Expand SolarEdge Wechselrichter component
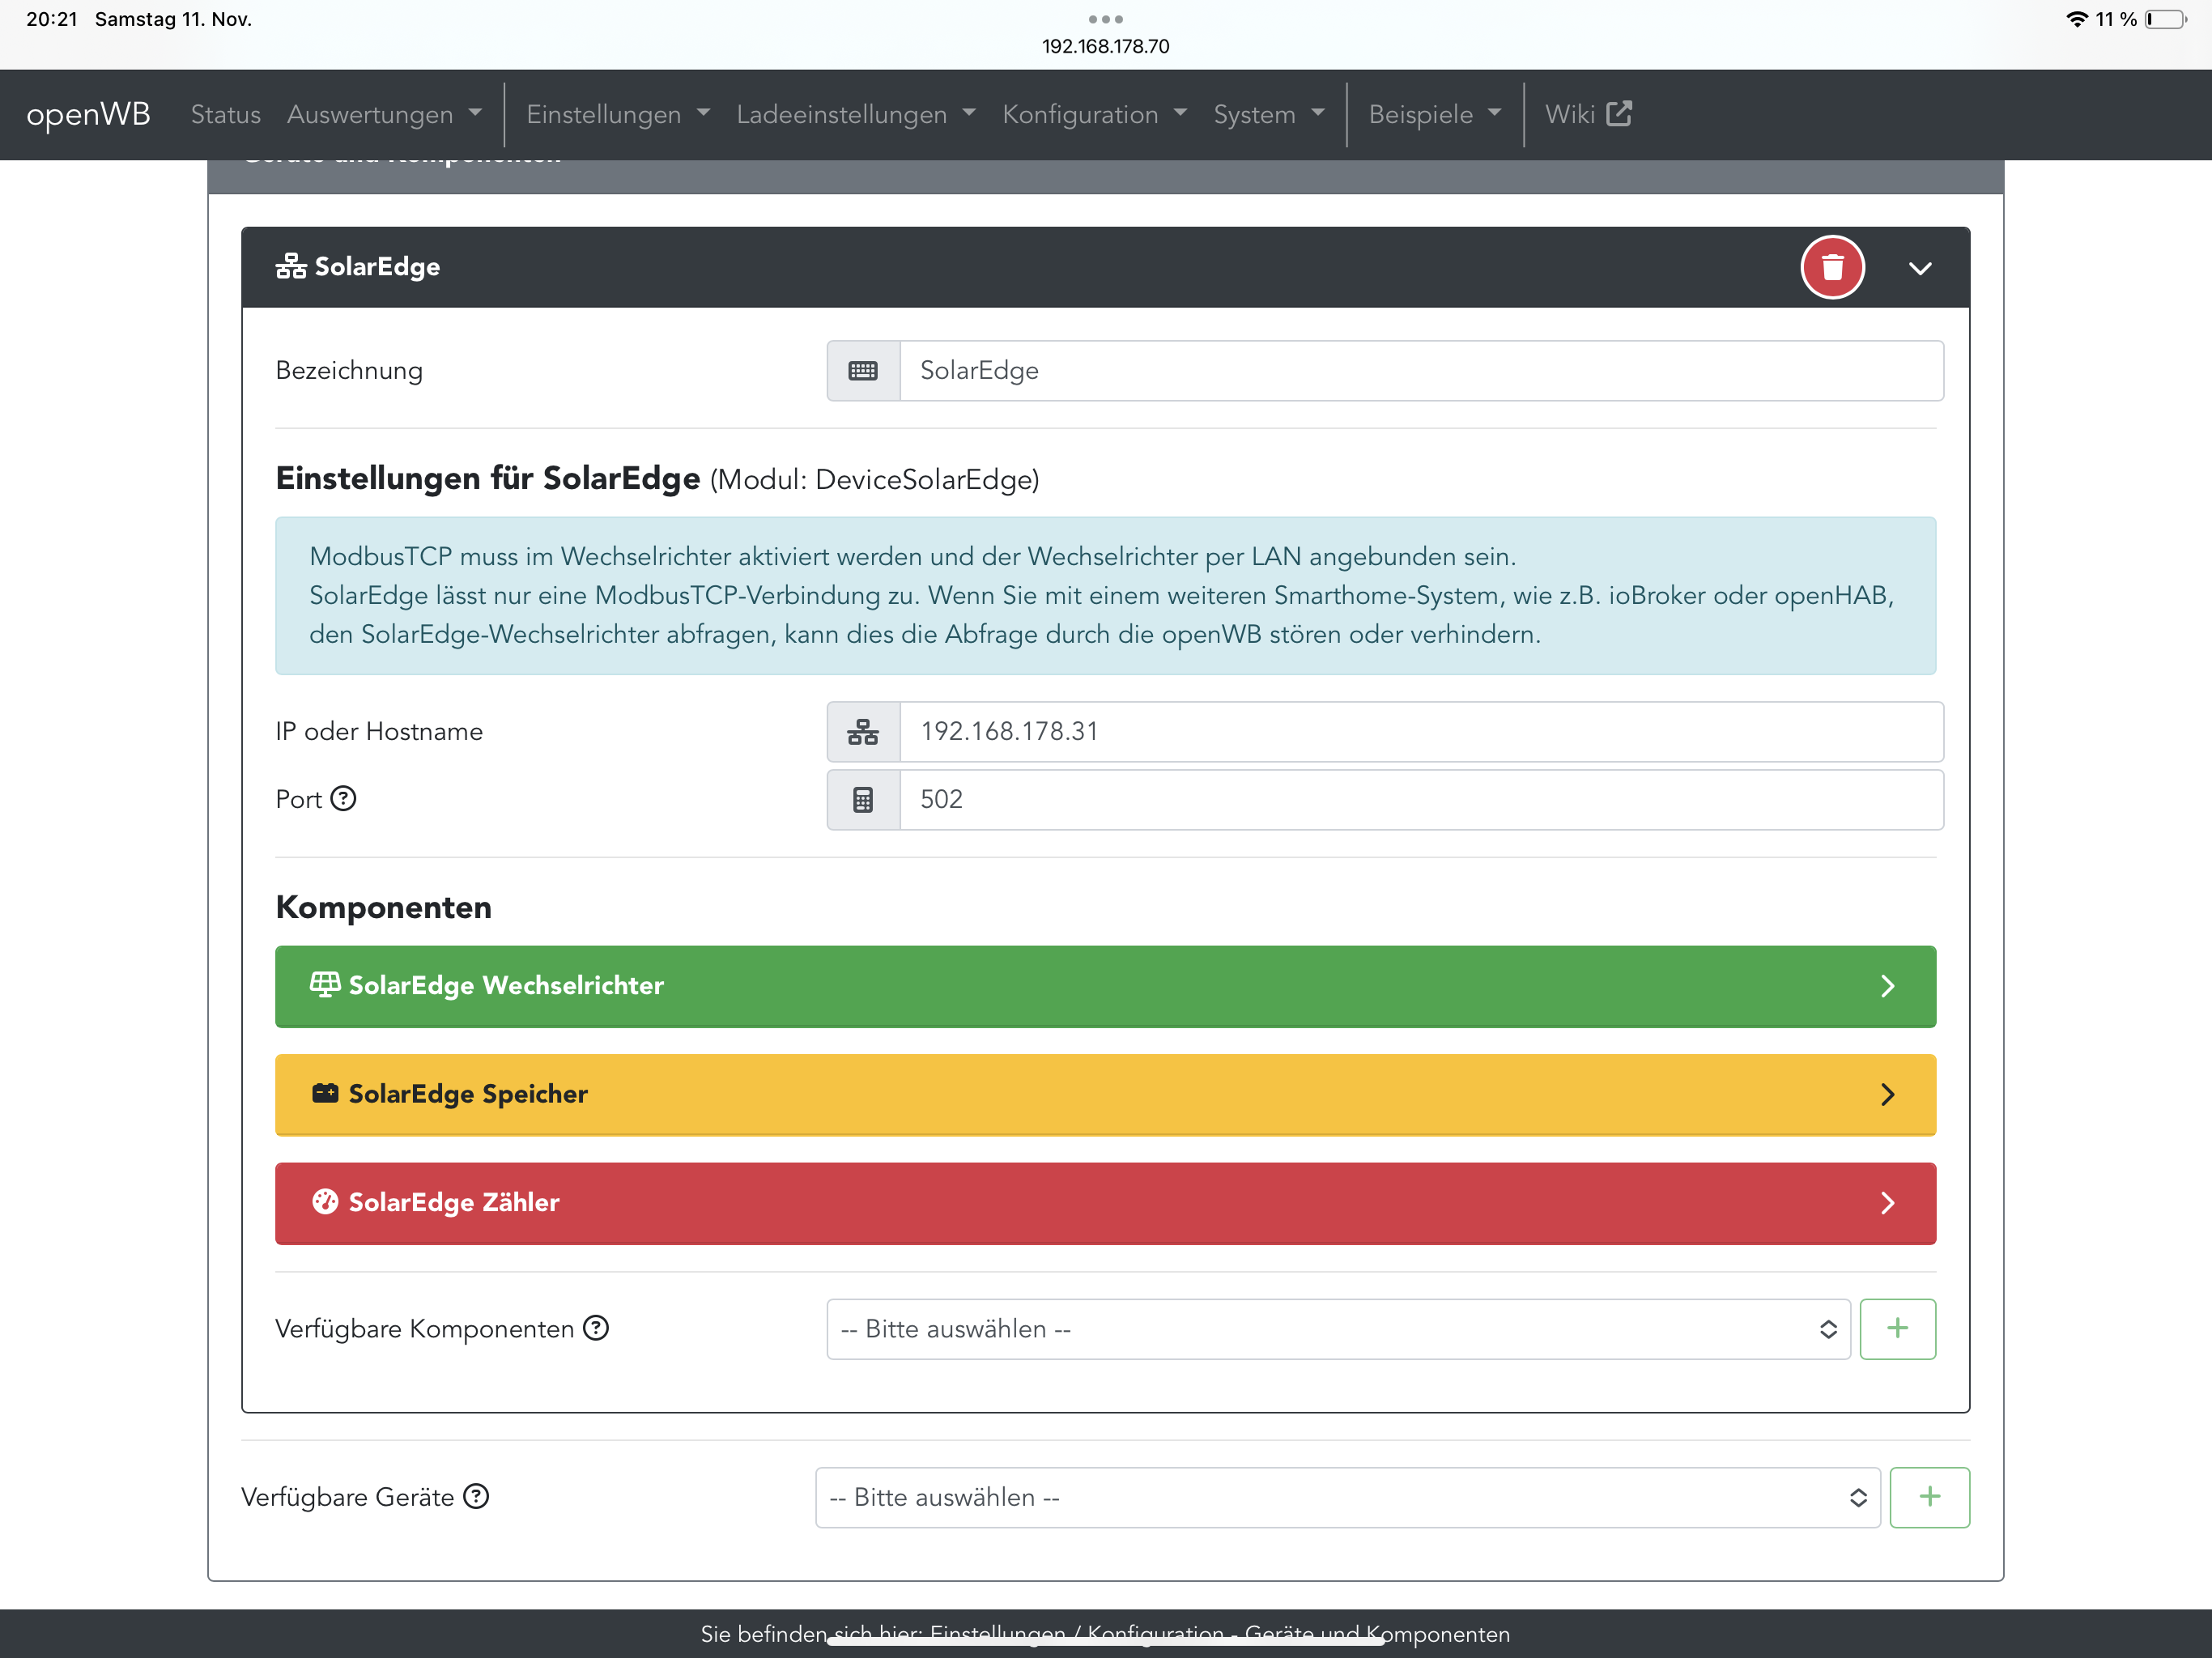 1104,986
